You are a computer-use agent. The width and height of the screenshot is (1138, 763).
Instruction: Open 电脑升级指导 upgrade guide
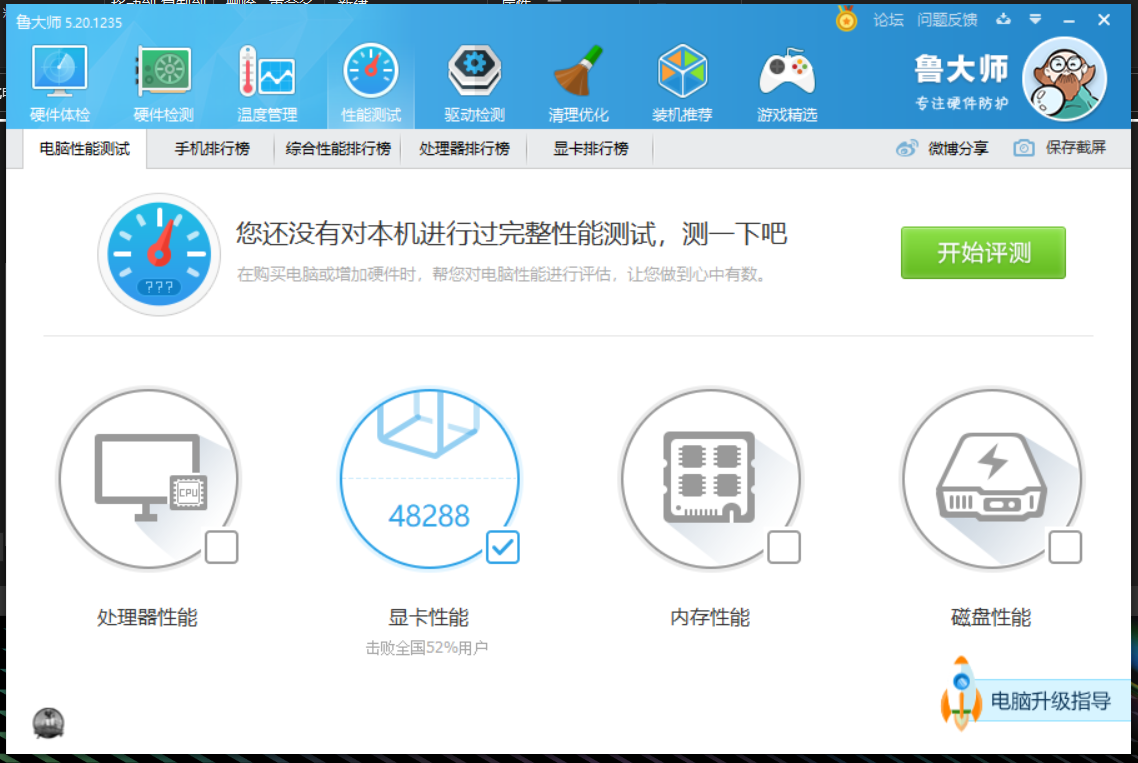1050,701
